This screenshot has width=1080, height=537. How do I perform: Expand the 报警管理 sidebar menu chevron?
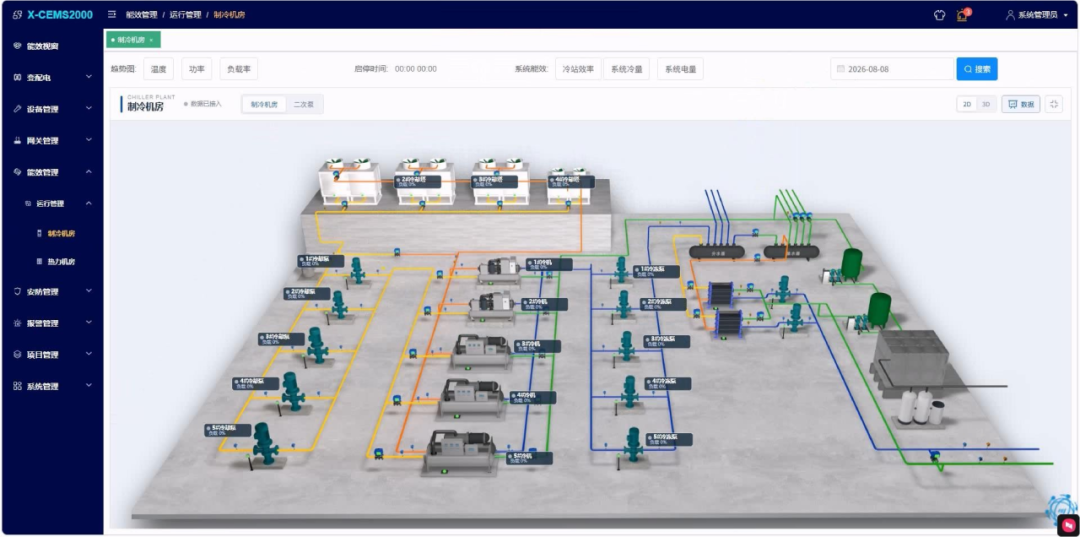click(x=89, y=323)
